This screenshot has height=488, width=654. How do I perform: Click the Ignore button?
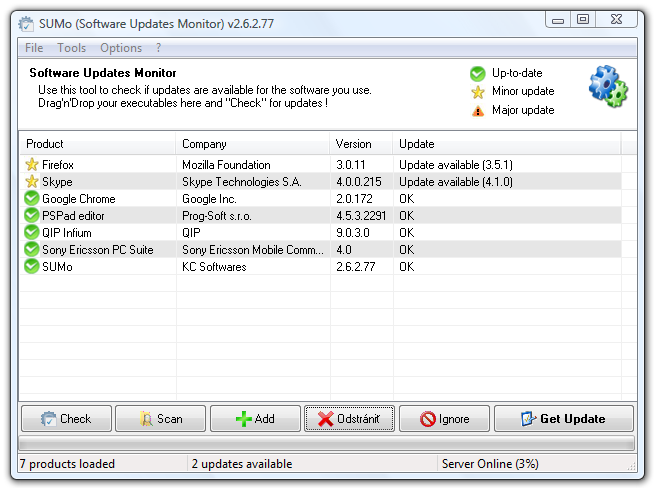point(444,418)
